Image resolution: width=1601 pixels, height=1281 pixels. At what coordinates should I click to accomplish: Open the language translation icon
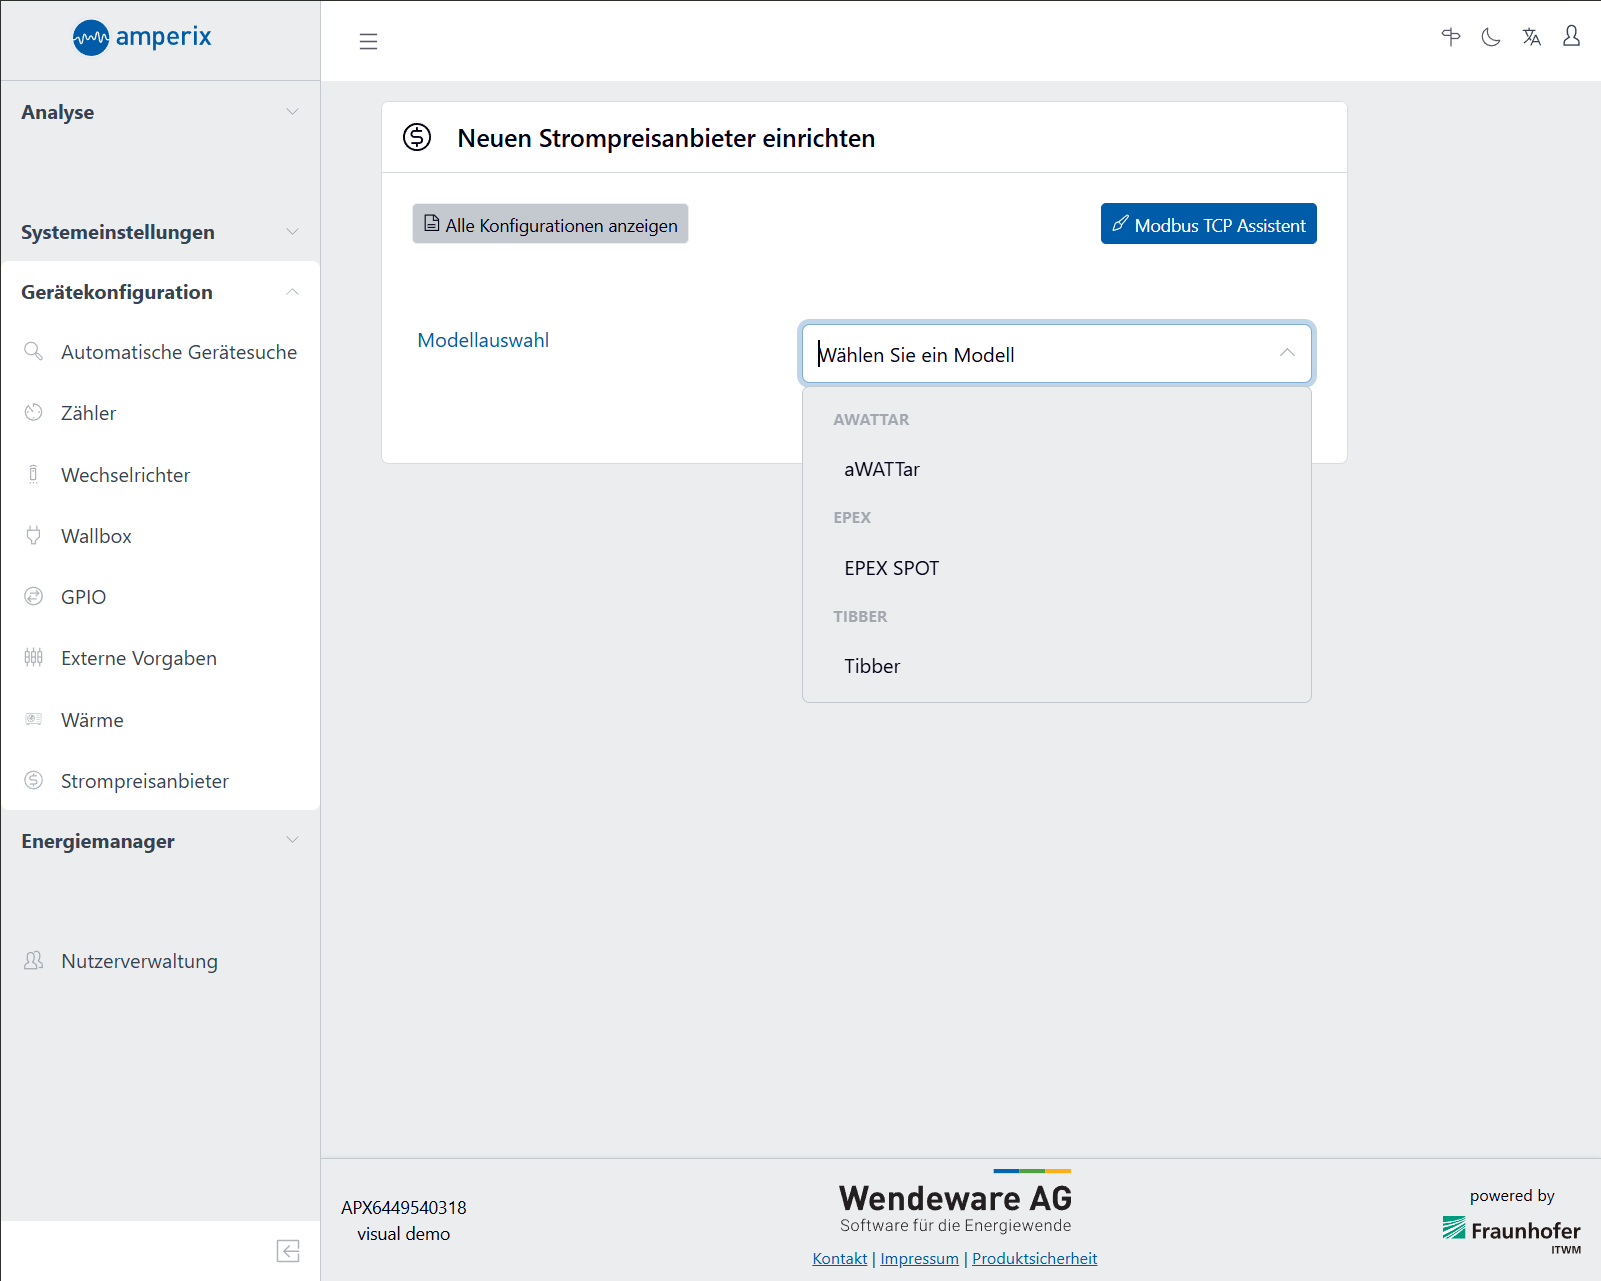[1531, 37]
